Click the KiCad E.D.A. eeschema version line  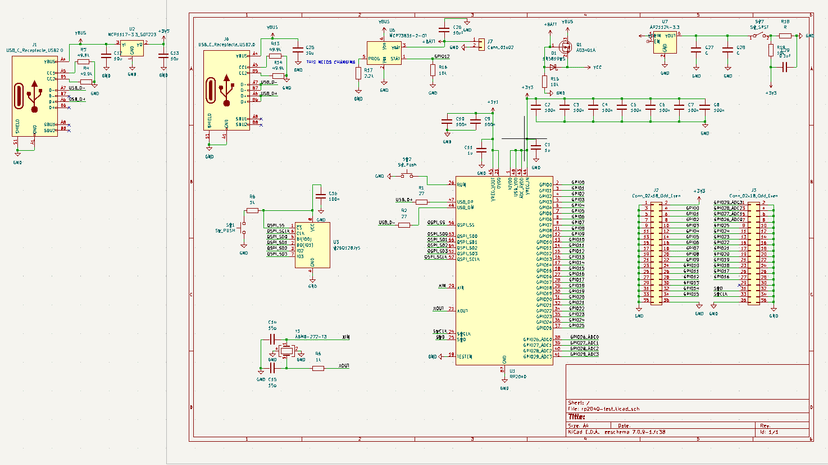click(x=616, y=432)
